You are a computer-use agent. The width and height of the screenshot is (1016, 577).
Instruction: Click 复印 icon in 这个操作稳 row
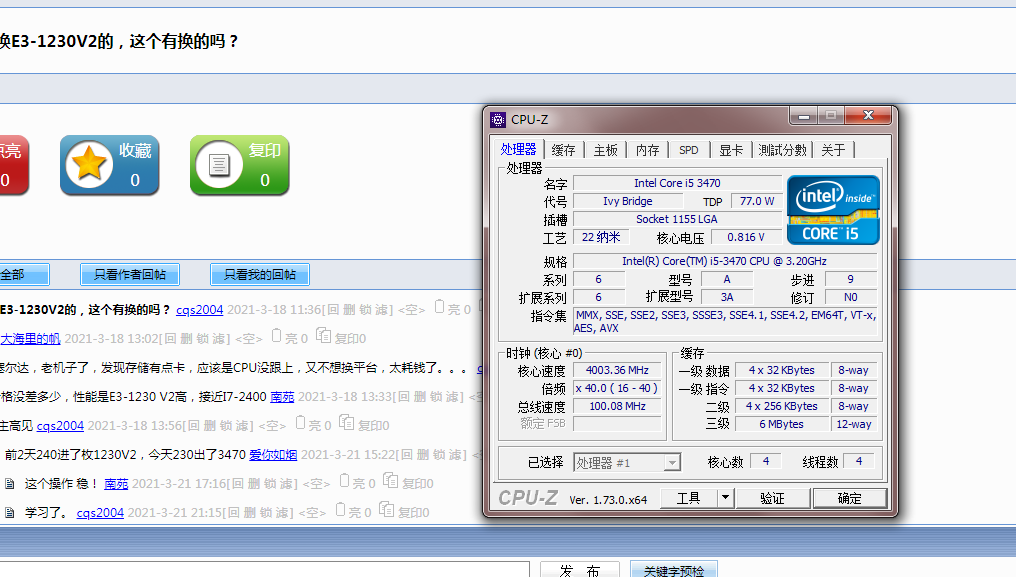[x=391, y=480]
